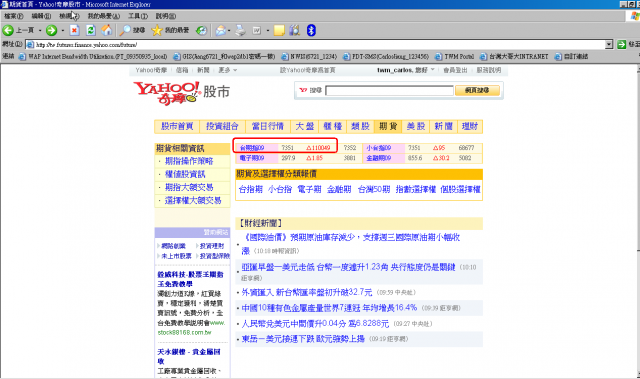Click the green Go arrow button
This screenshot has width=640, height=379.
[x=622, y=44]
